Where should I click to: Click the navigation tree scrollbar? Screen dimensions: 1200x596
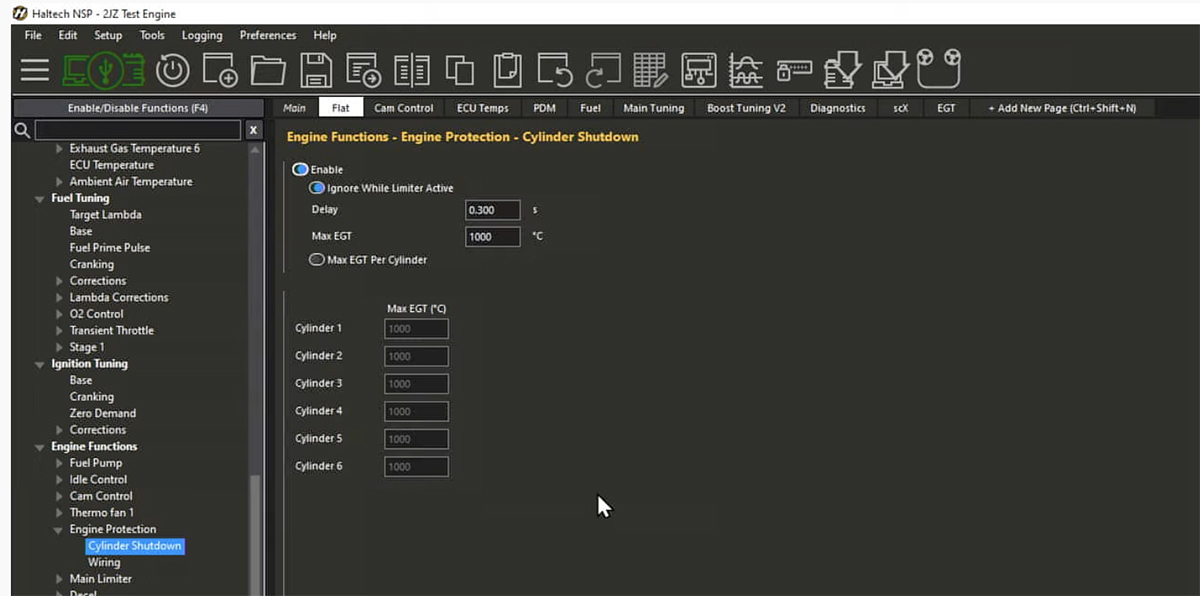pos(255,535)
